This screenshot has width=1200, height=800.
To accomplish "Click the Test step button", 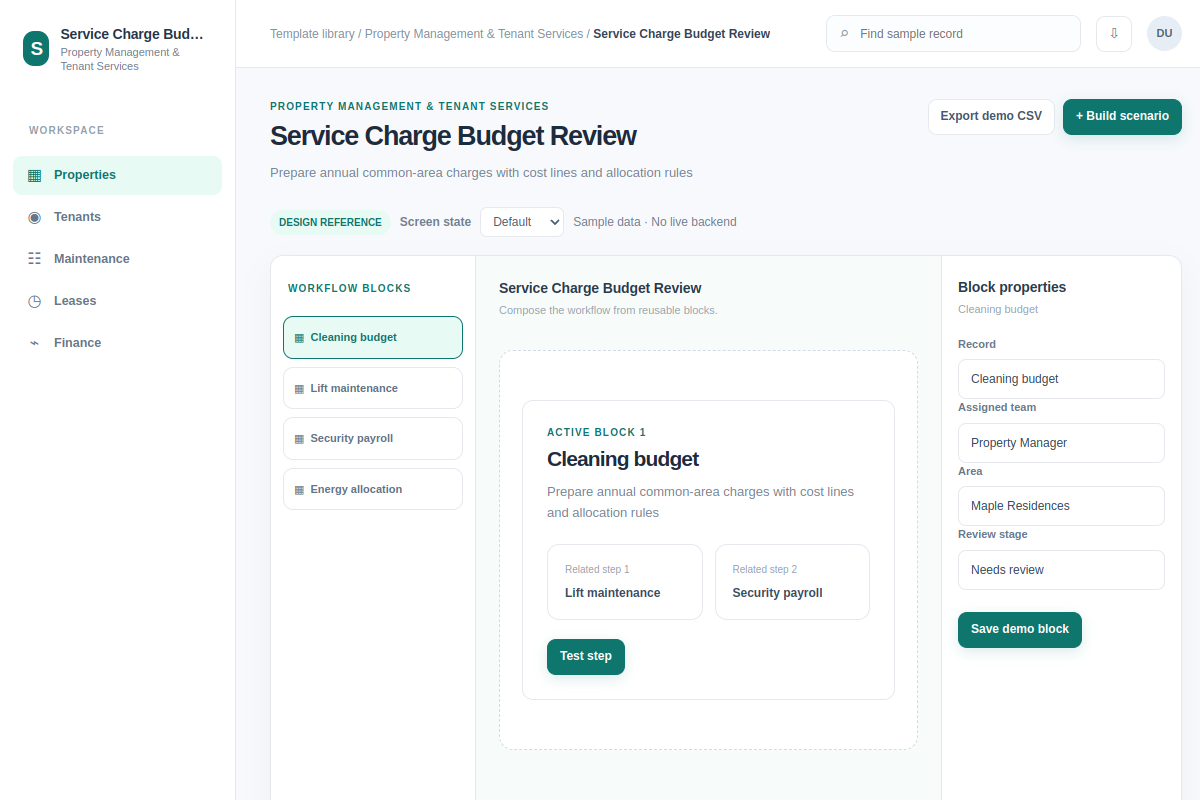I will (x=586, y=657).
